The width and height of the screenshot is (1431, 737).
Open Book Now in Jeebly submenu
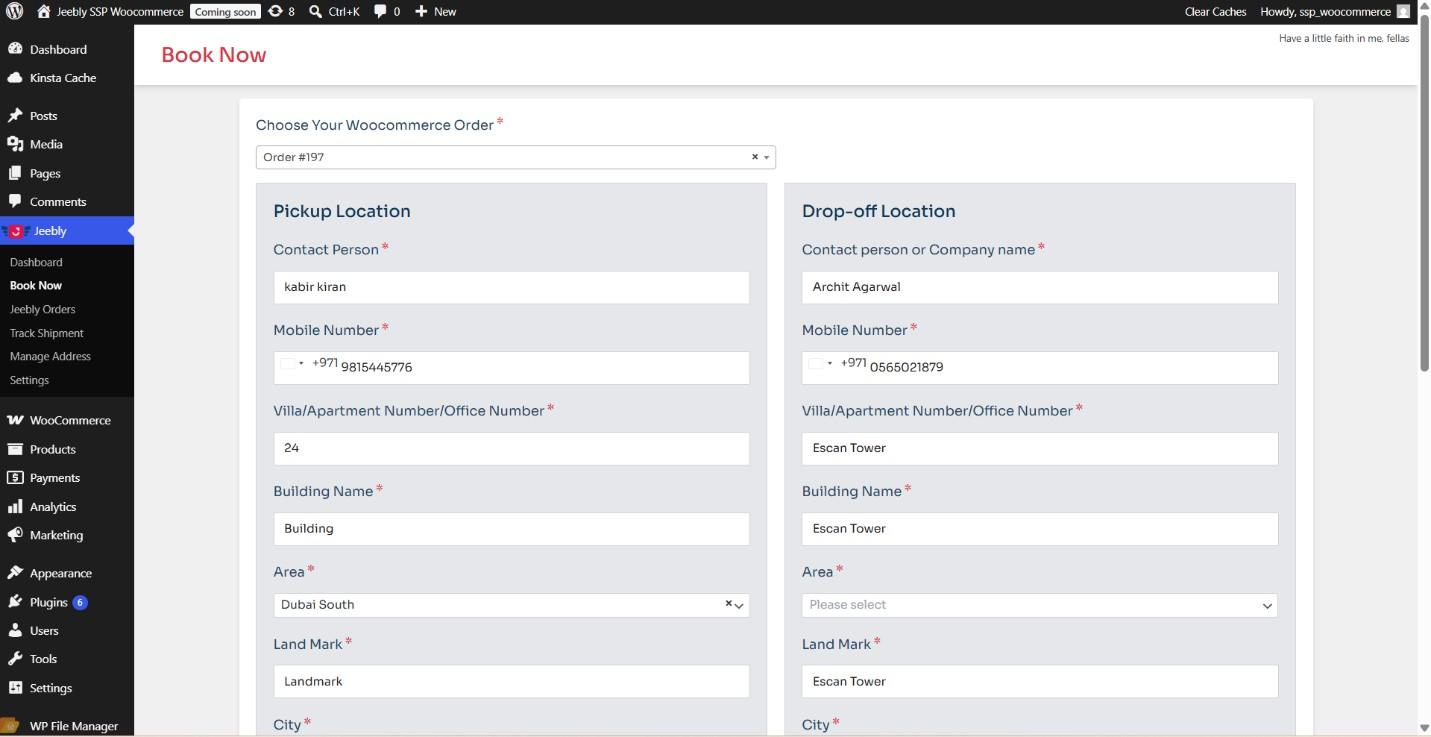pos(36,285)
